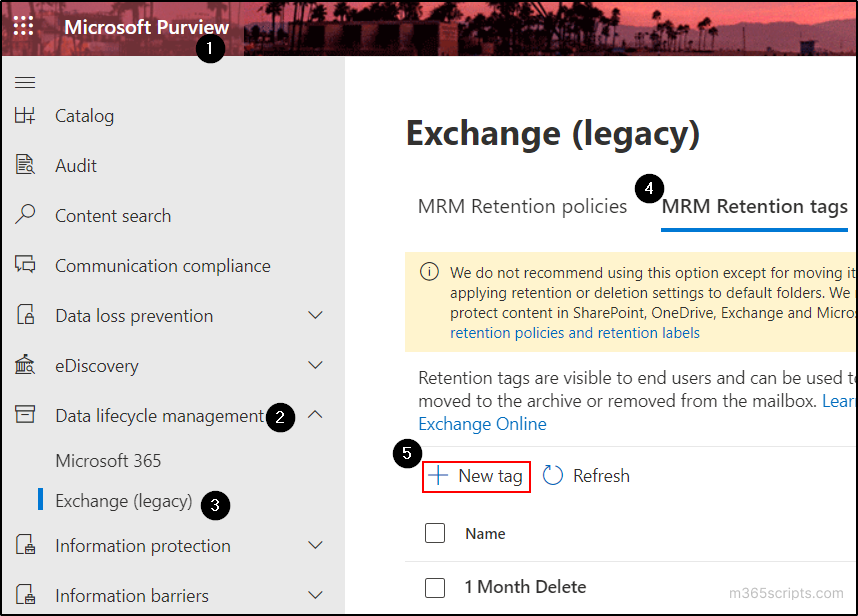
Task: Open the 1 Month Delete tag
Action: click(x=525, y=587)
